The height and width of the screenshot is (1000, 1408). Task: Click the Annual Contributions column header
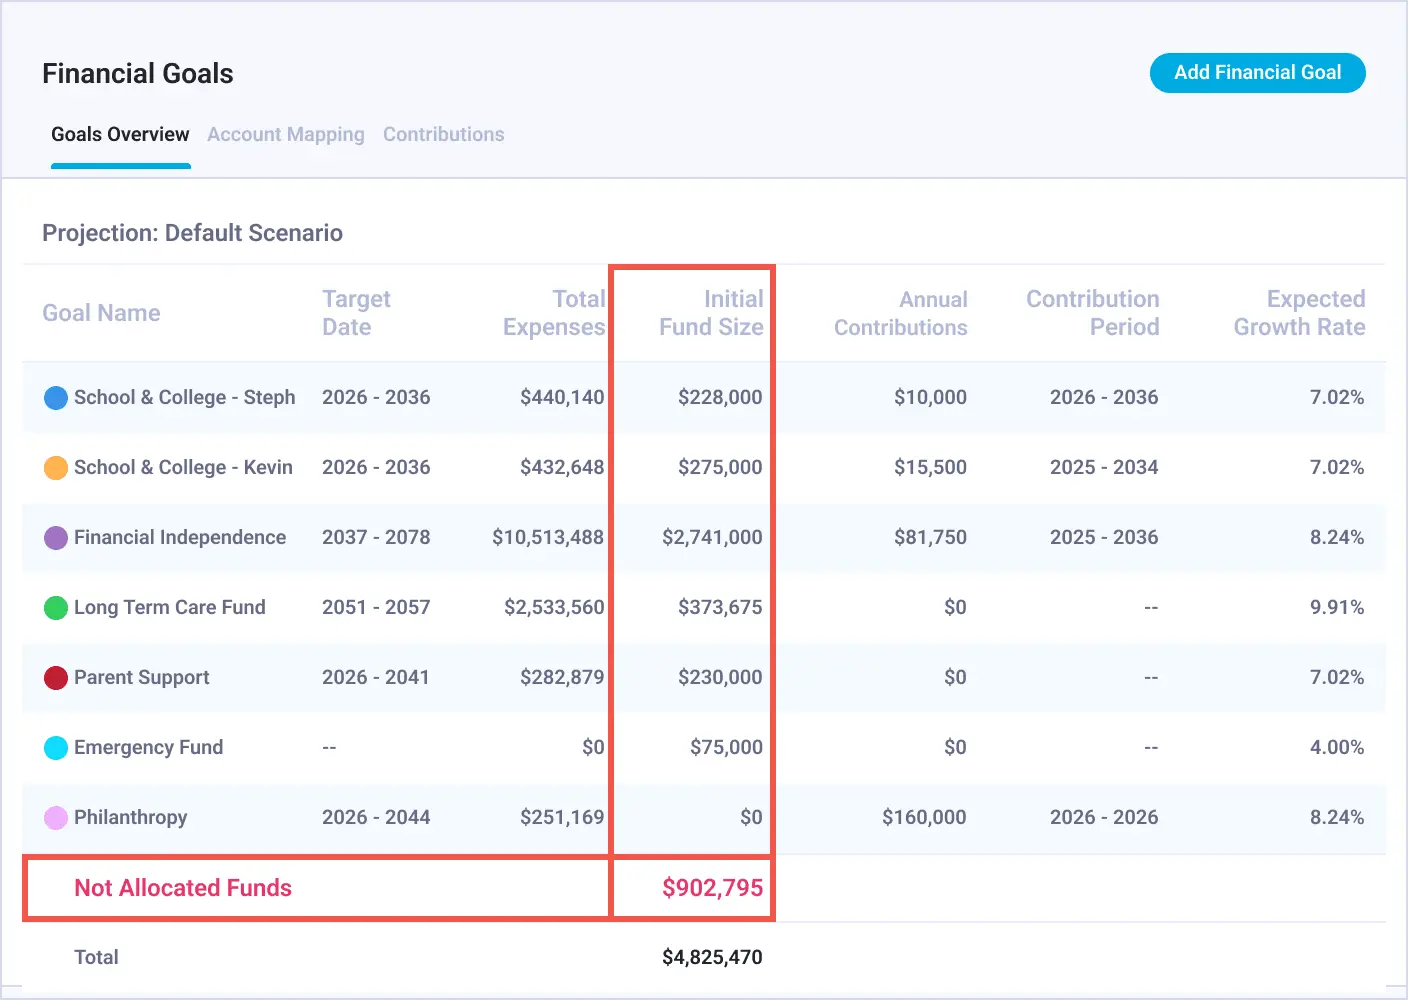click(901, 313)
